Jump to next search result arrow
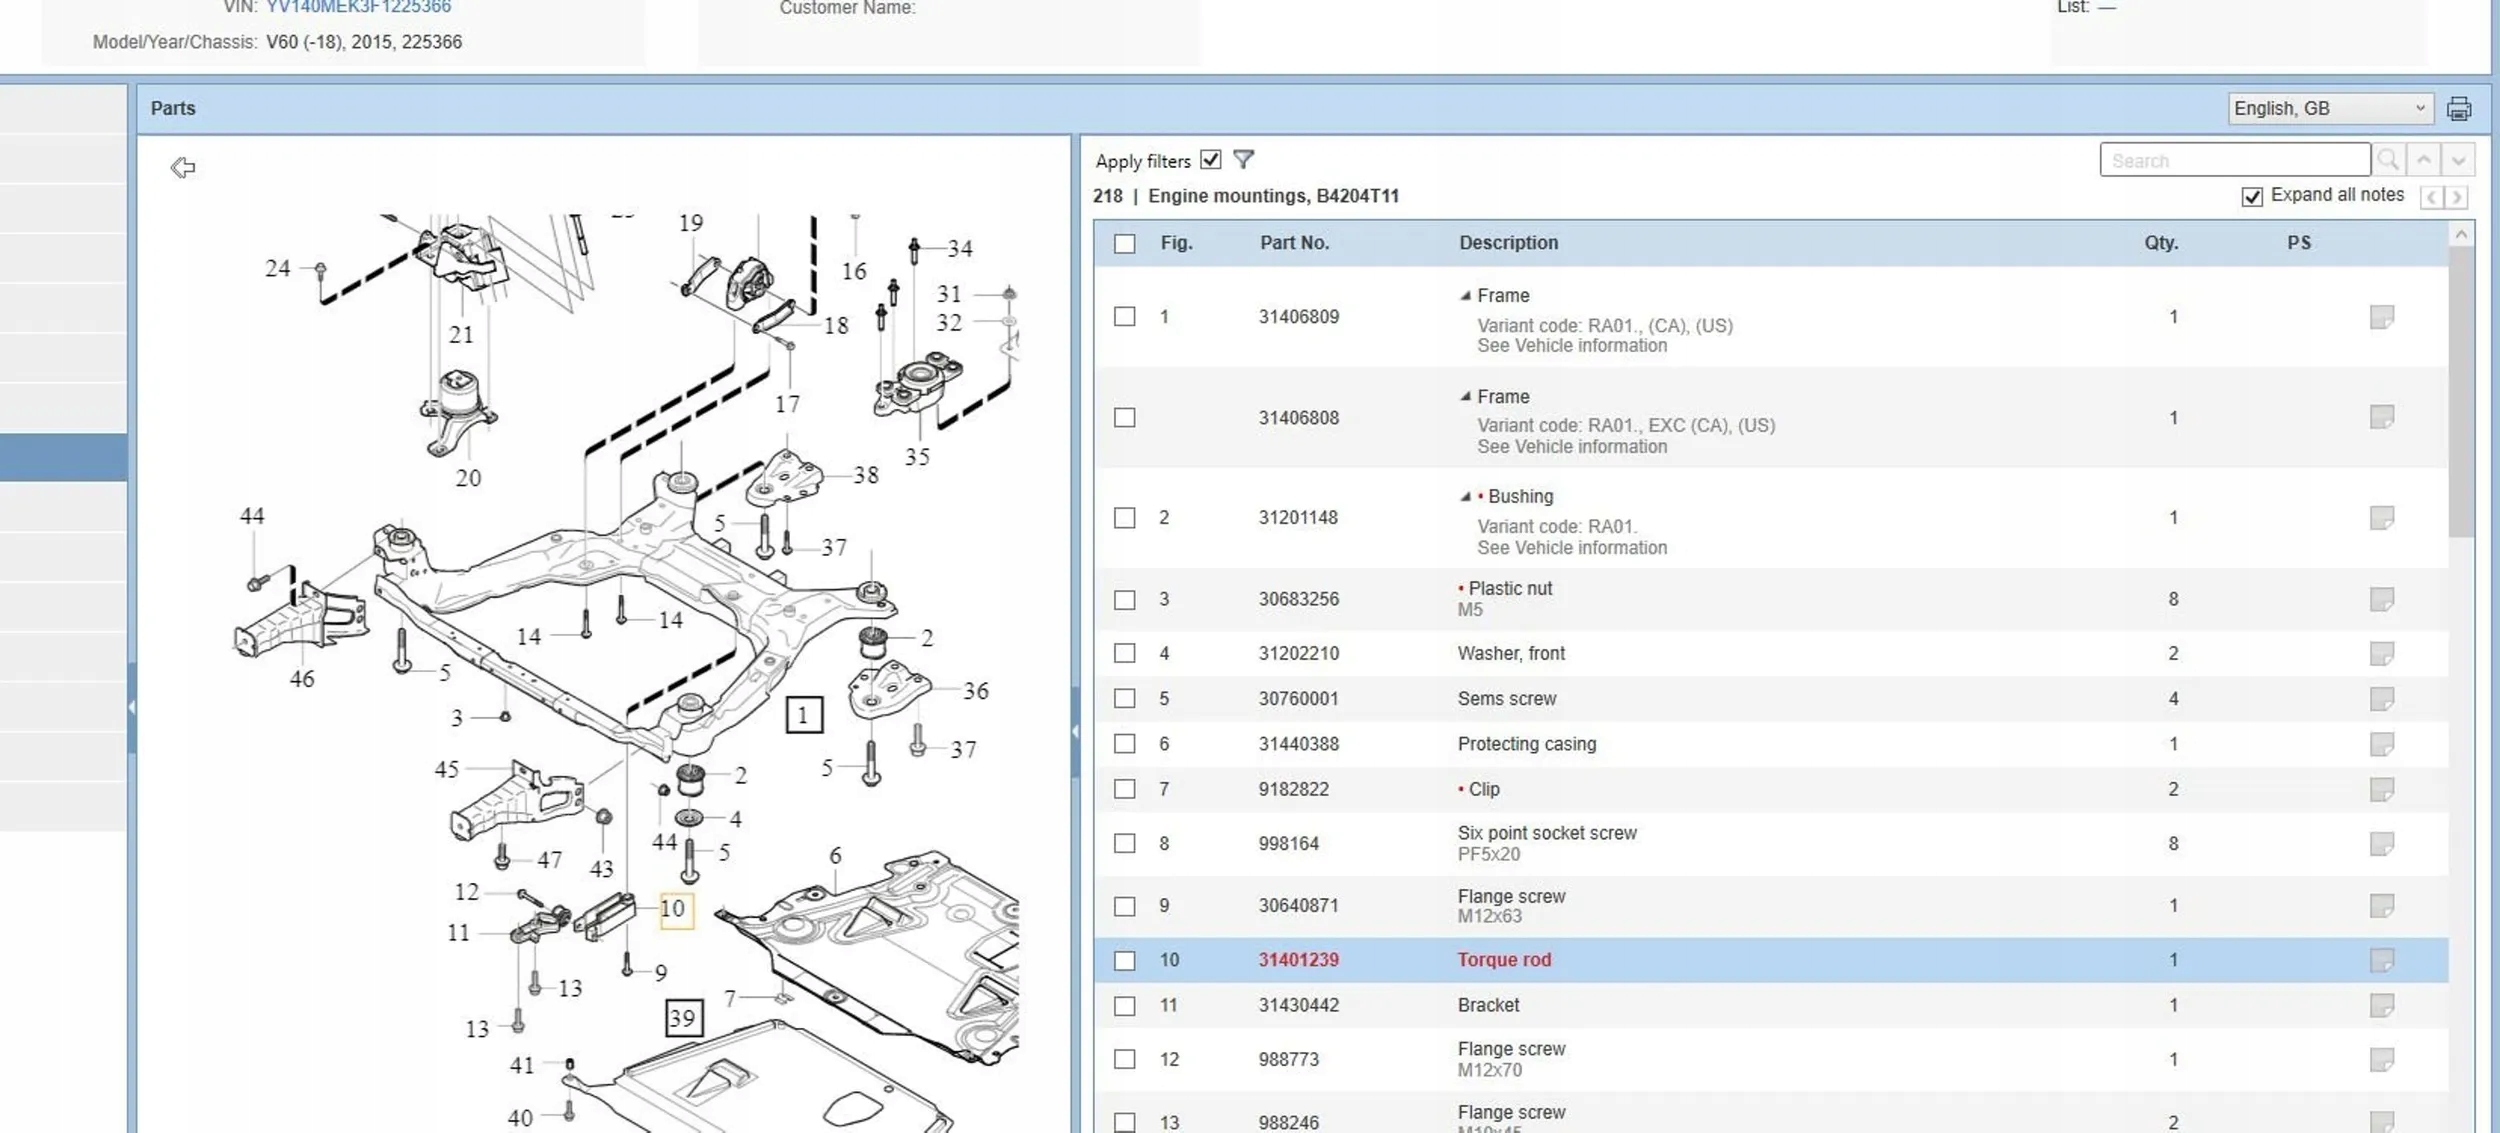 (x=2458, y=160)
